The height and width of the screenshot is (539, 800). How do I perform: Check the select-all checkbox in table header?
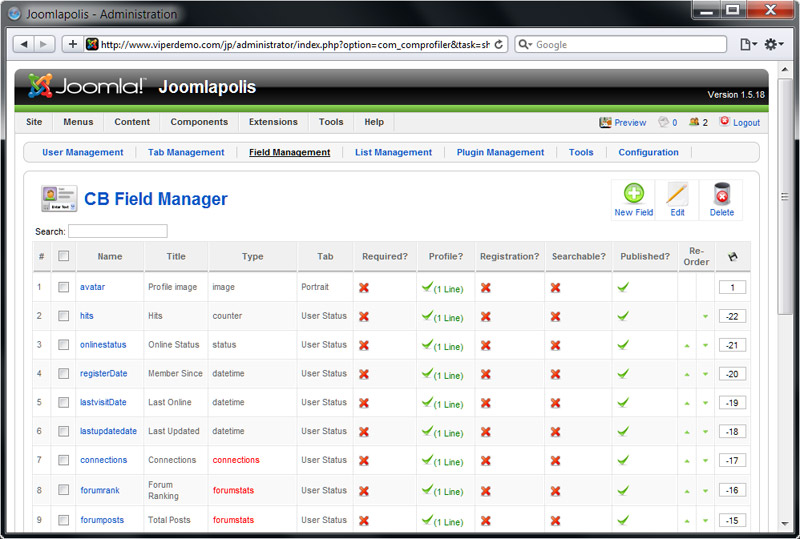[63, 256]
